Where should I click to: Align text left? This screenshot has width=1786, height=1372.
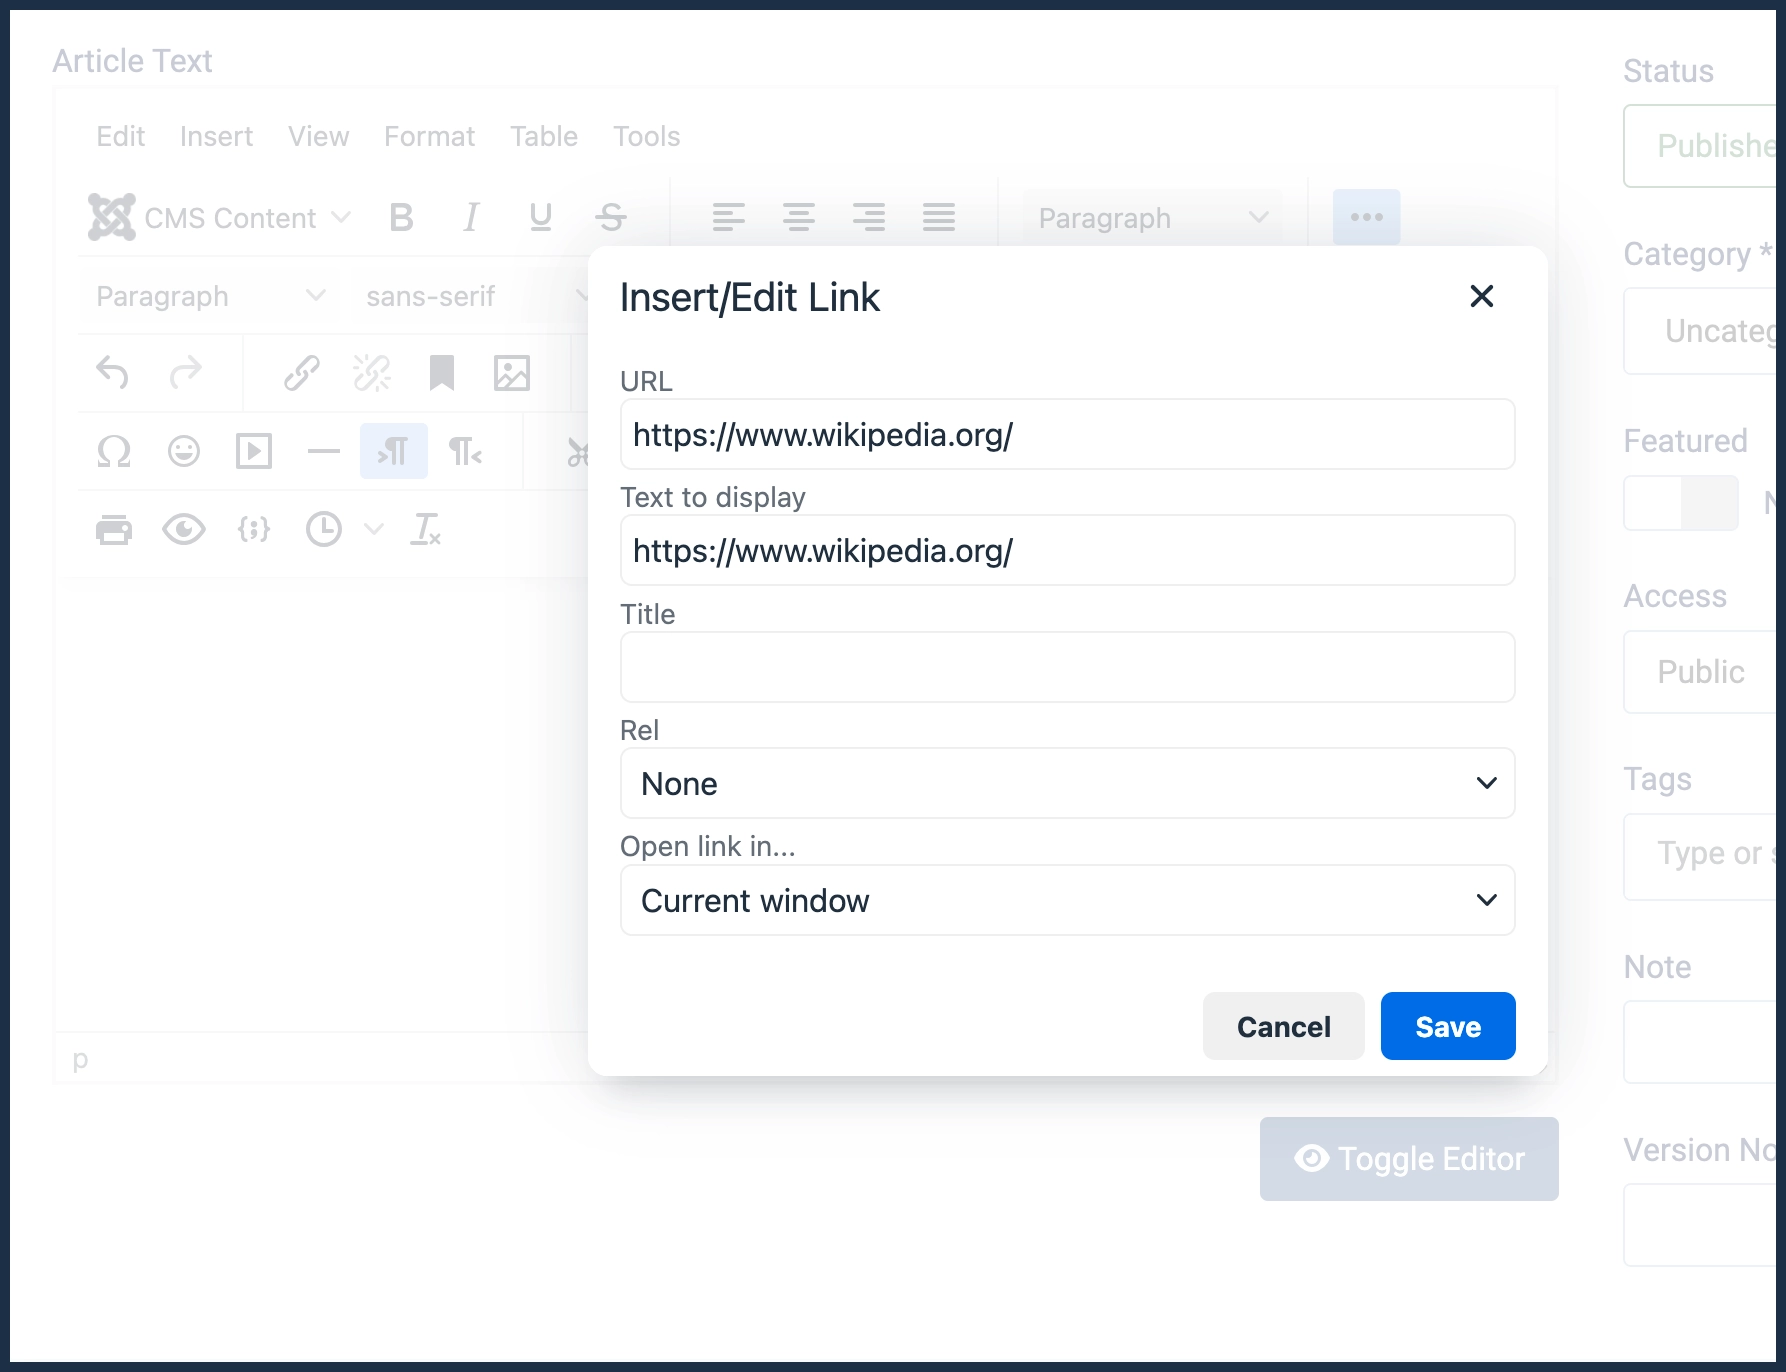pyautogui.click(x=729, y=217)
